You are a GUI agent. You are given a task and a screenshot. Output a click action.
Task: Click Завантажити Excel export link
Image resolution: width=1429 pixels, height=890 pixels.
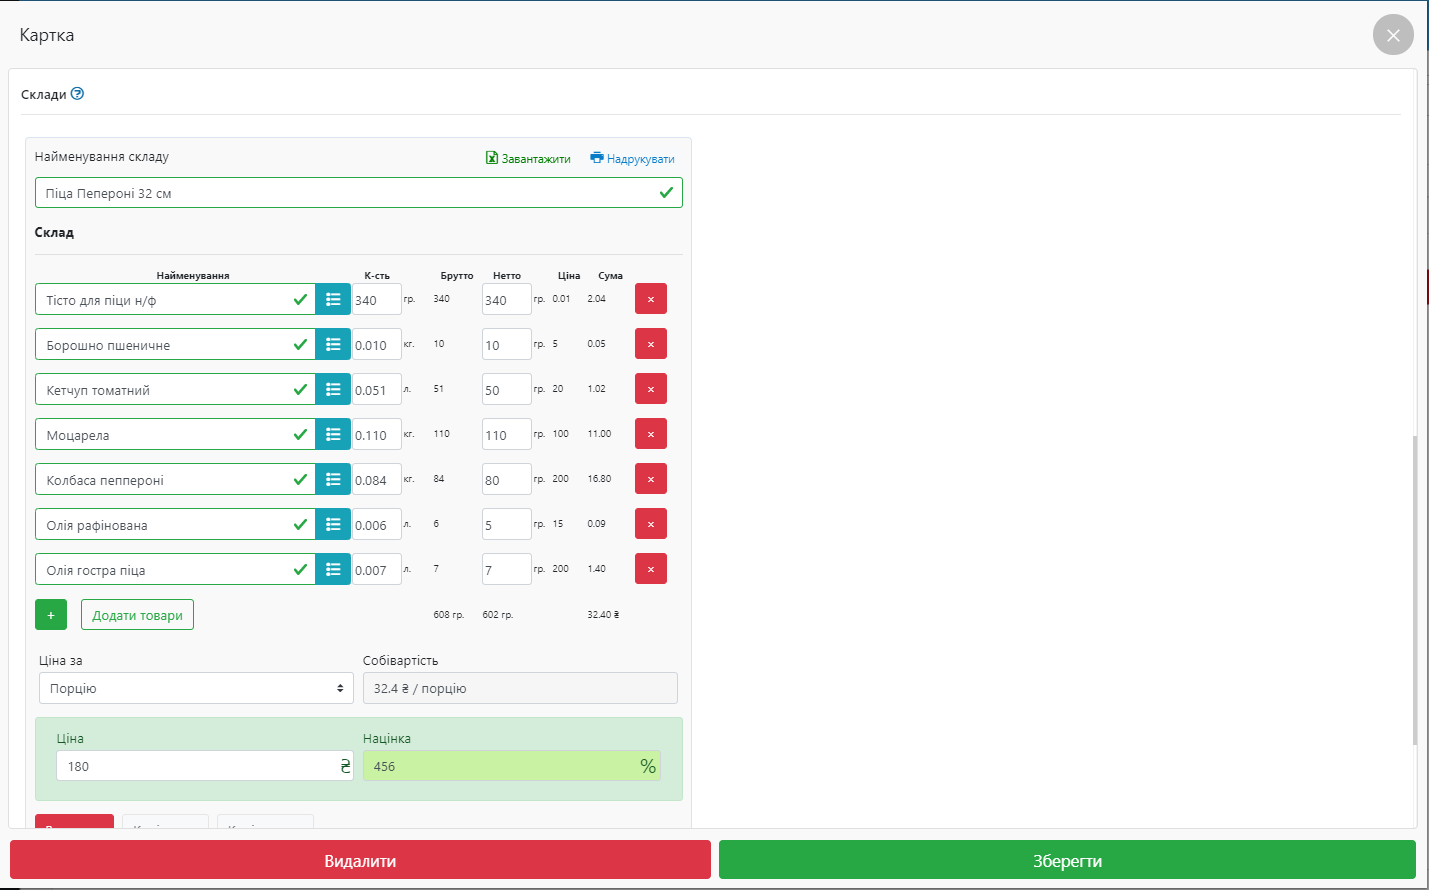tap(528, 158)
